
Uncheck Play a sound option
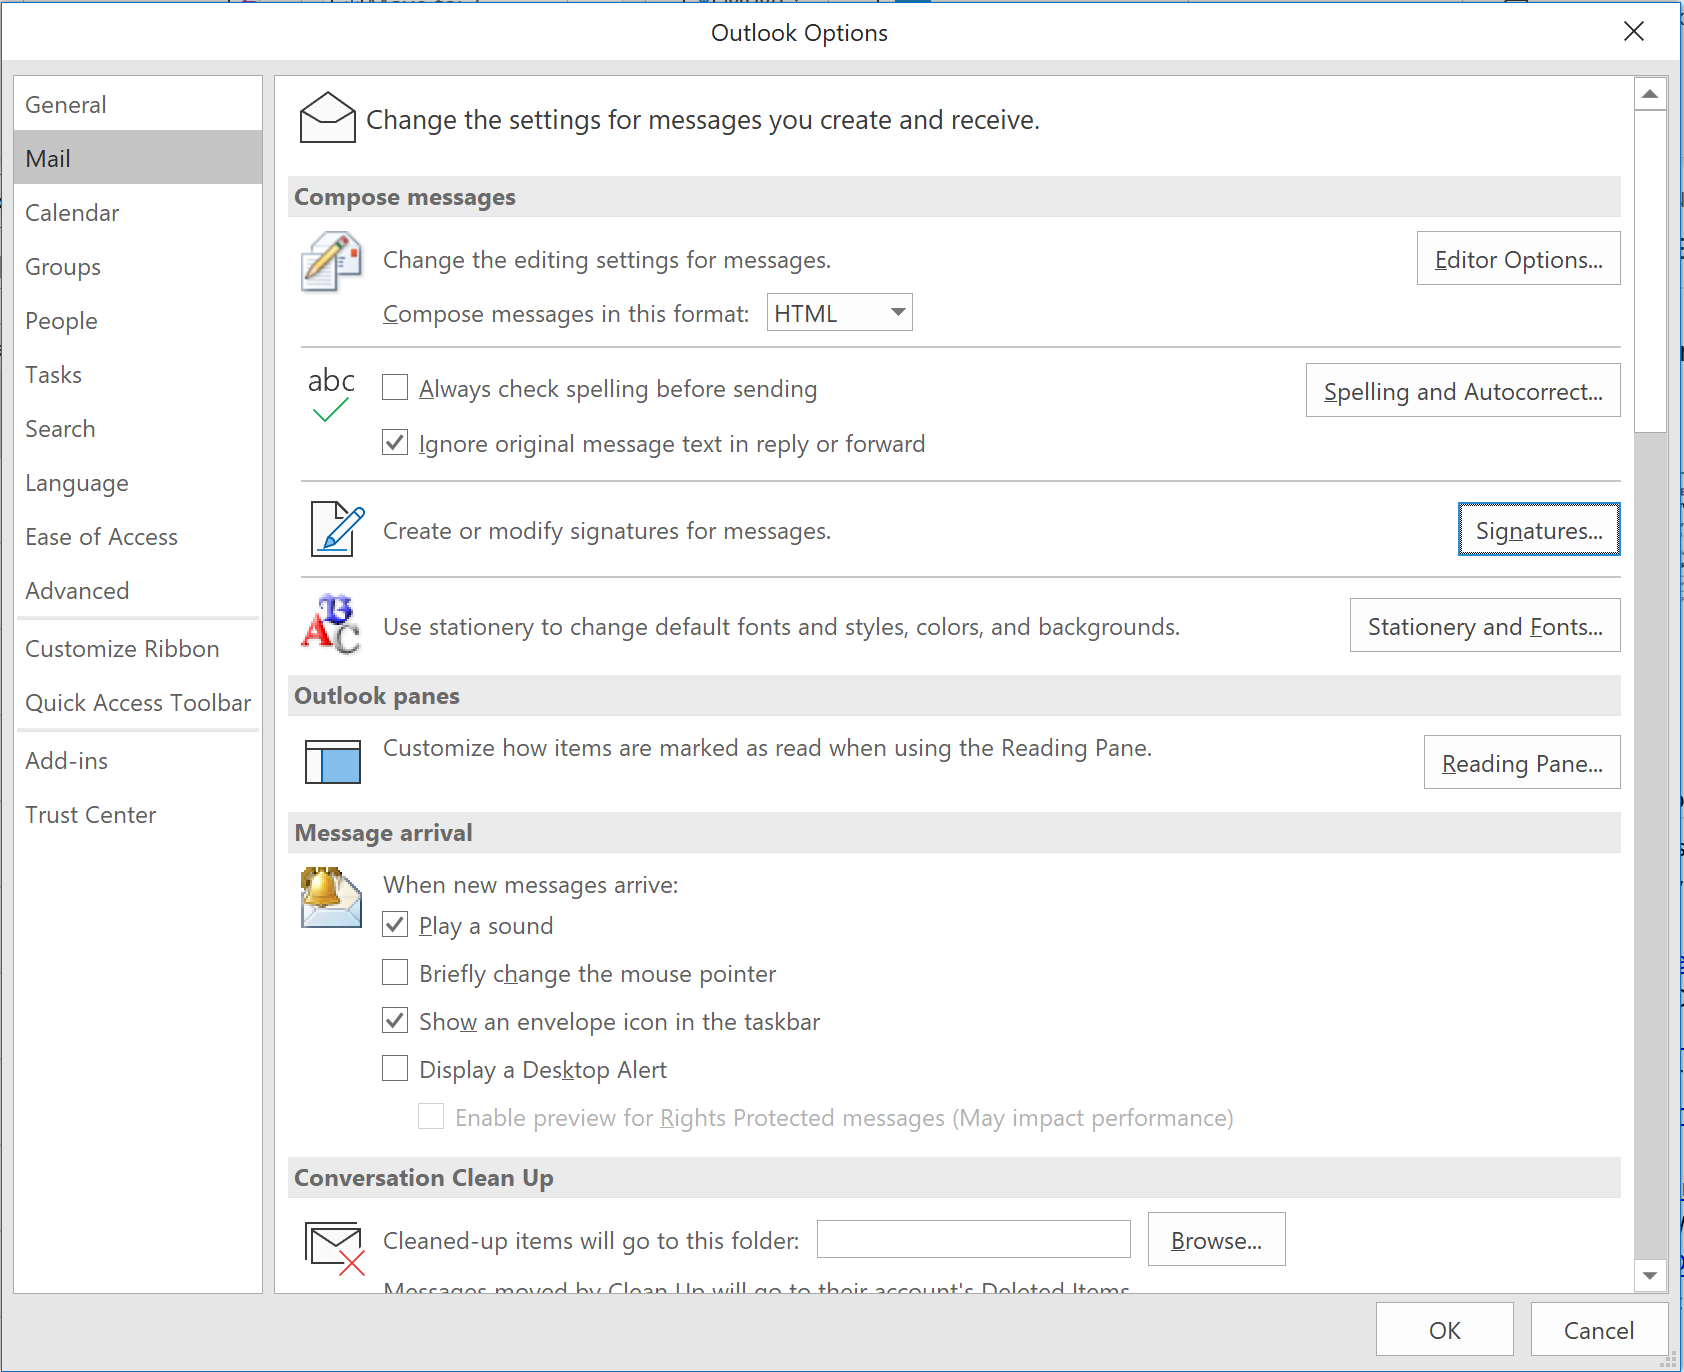[395, 924]
